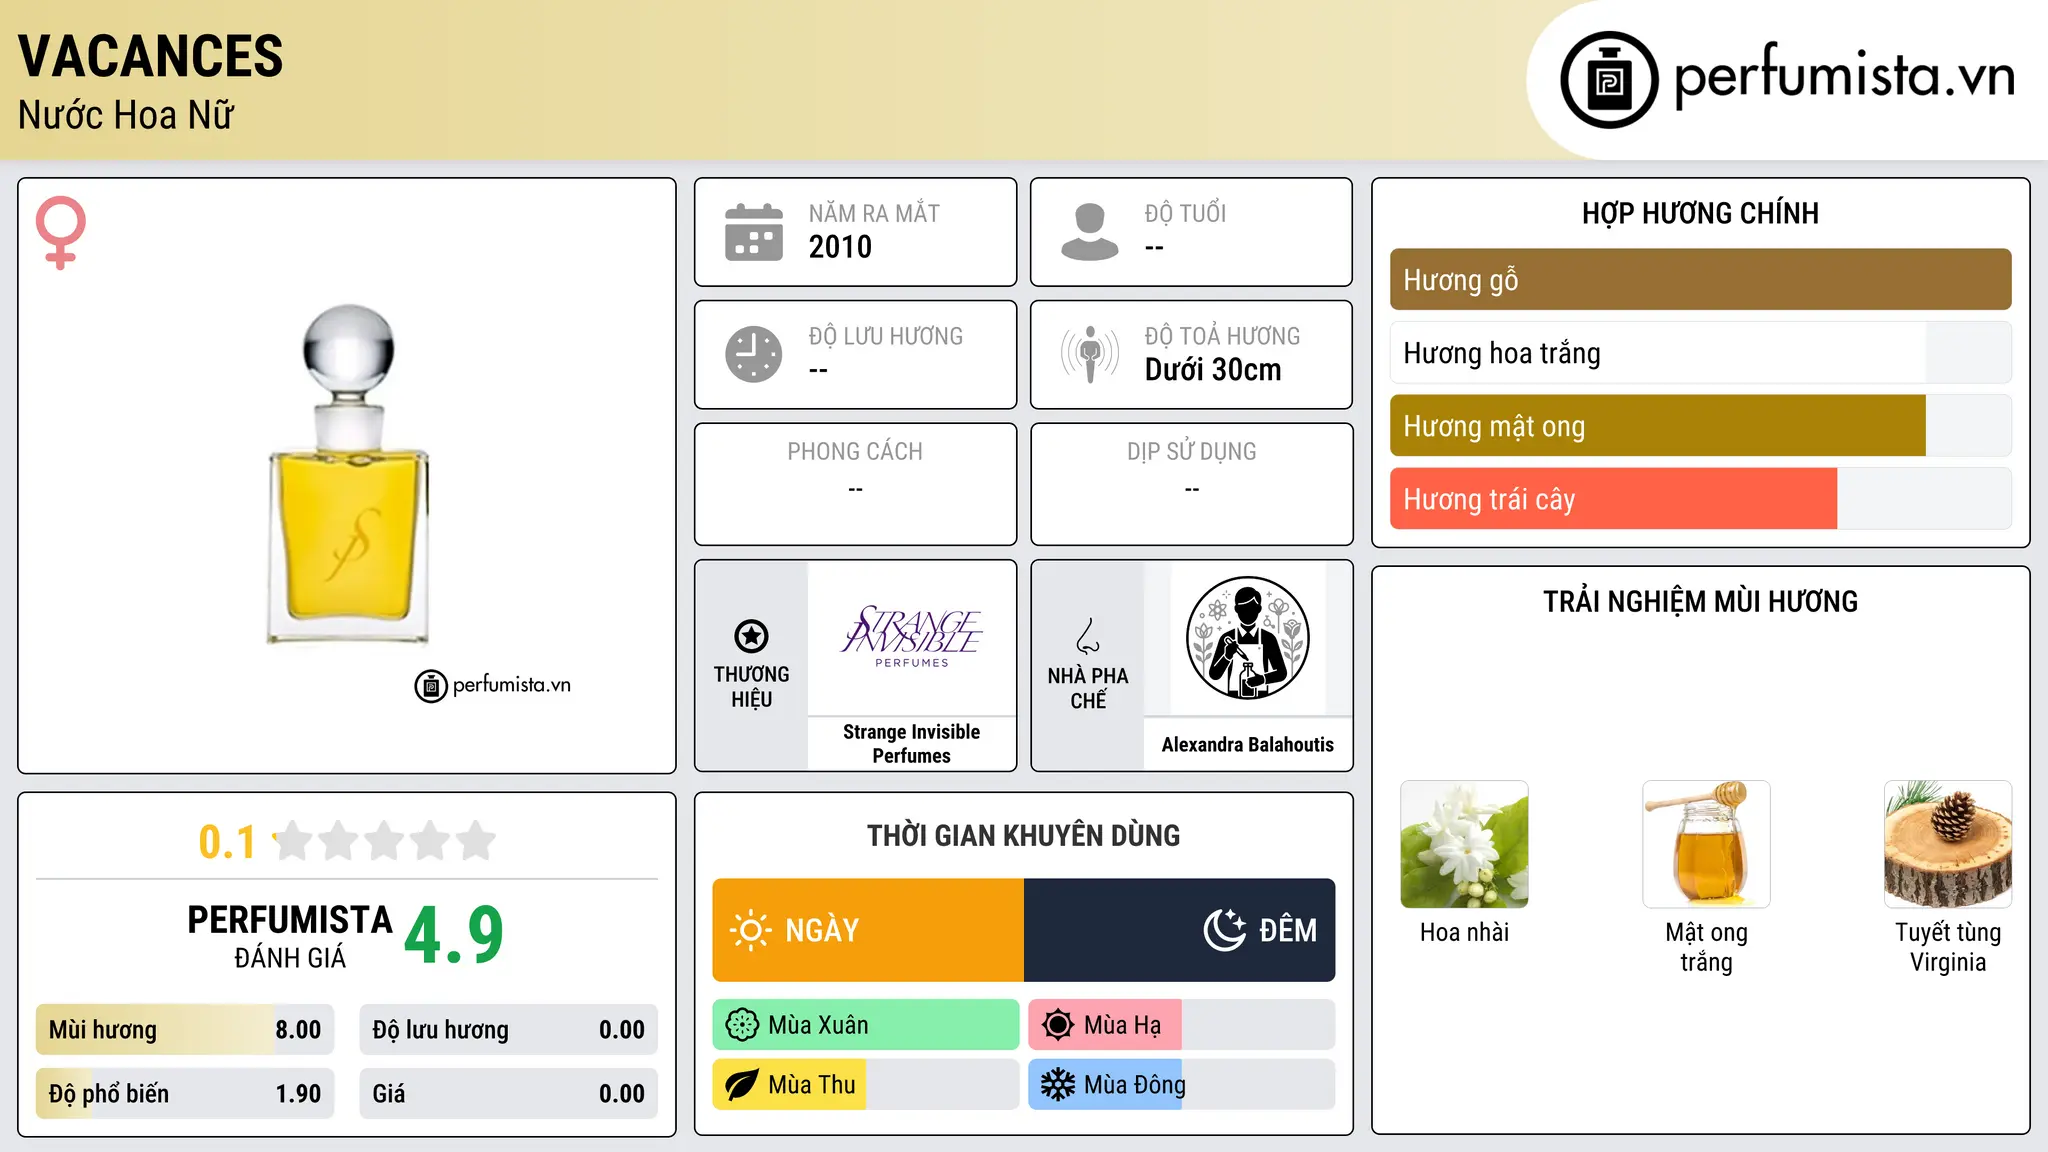Select the Hương gỗ accord bar
Viewport: 2048px width, 1152px height.
pos(1700,280)
